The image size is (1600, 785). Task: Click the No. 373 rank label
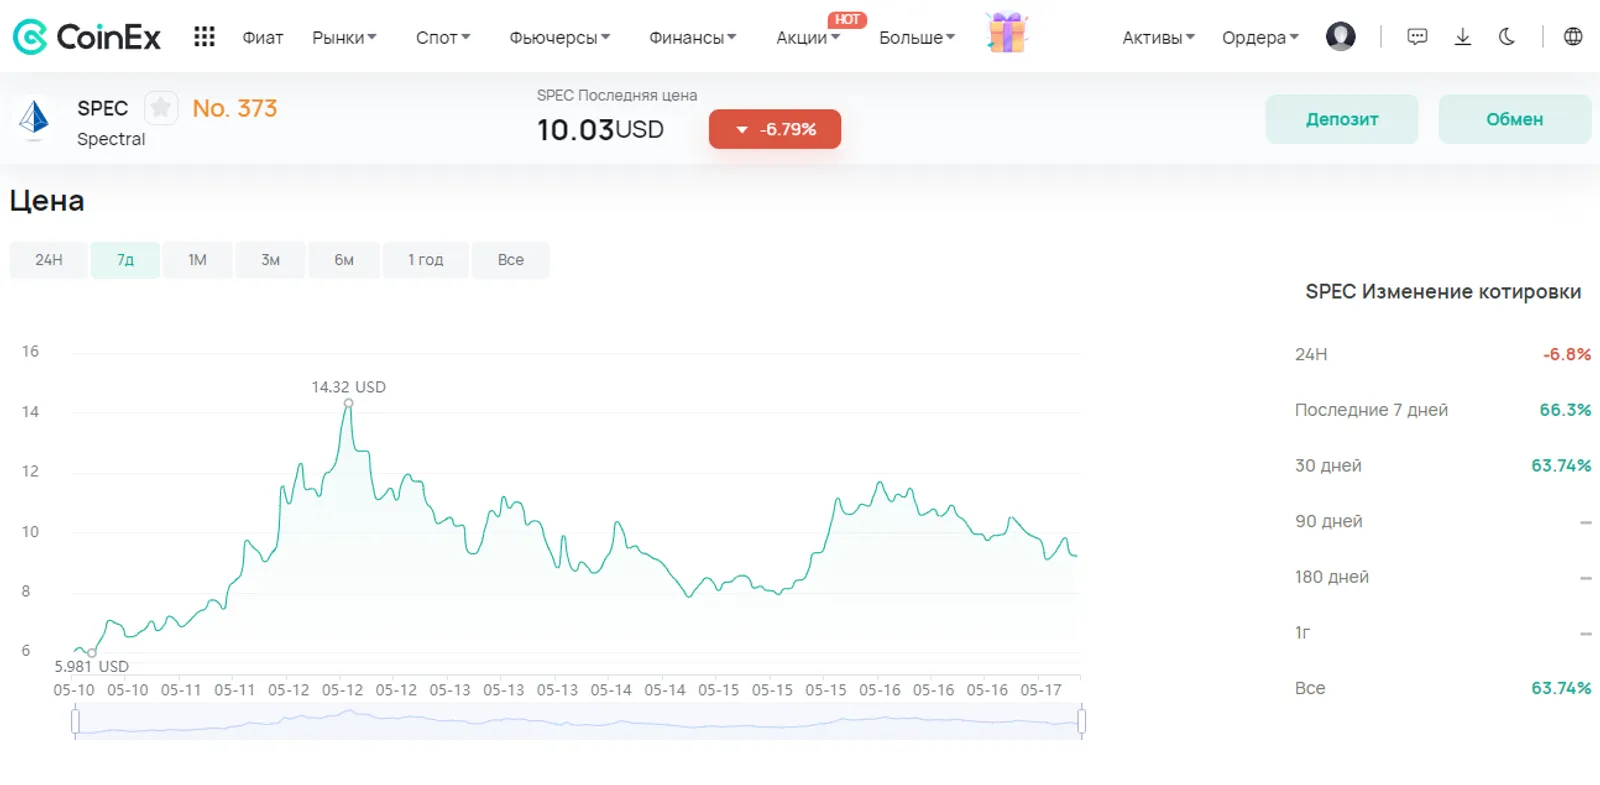(235, 108)
